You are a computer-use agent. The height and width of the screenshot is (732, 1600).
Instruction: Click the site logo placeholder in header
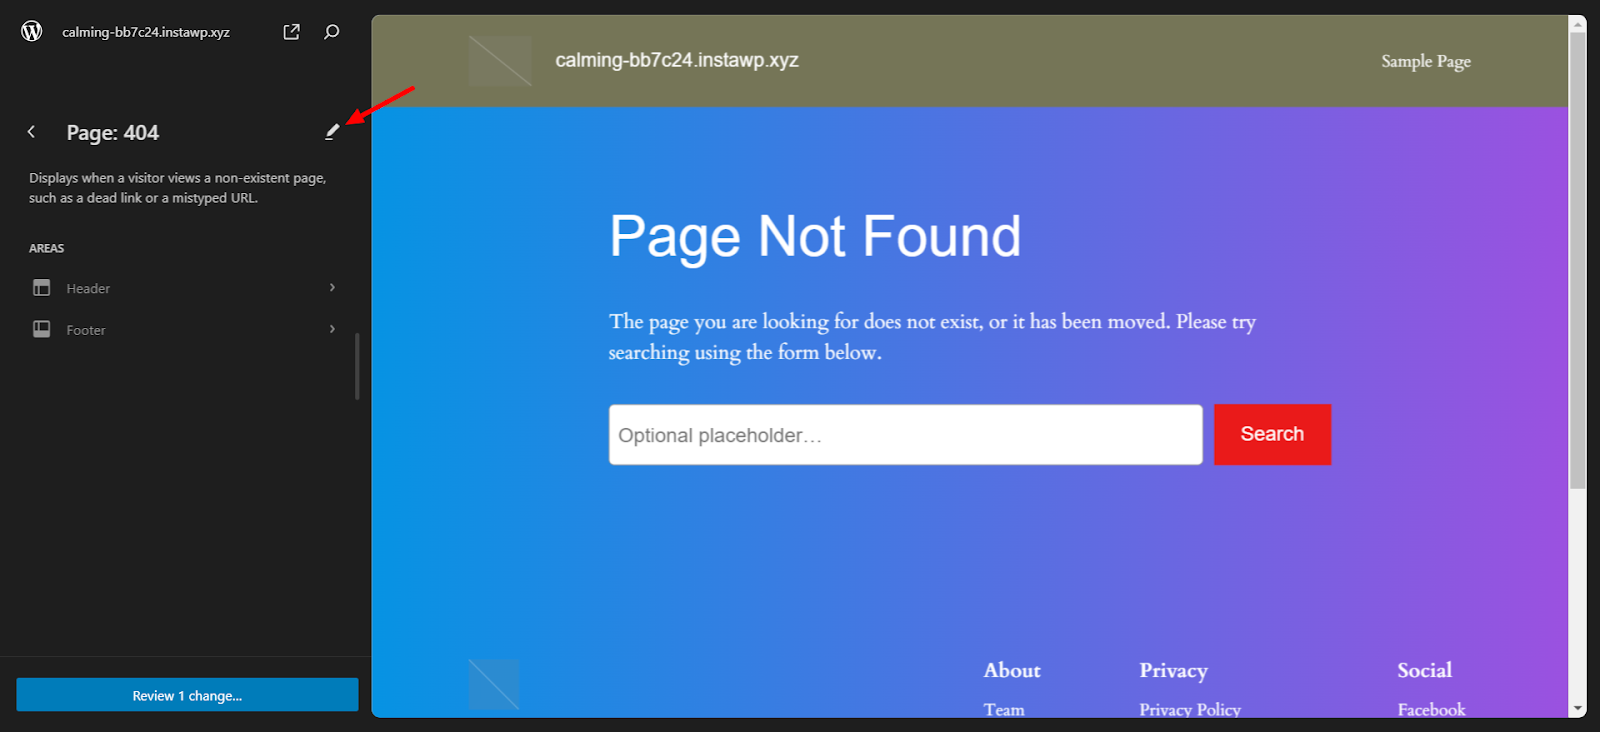pyautogui.click(x=500, y=61)
